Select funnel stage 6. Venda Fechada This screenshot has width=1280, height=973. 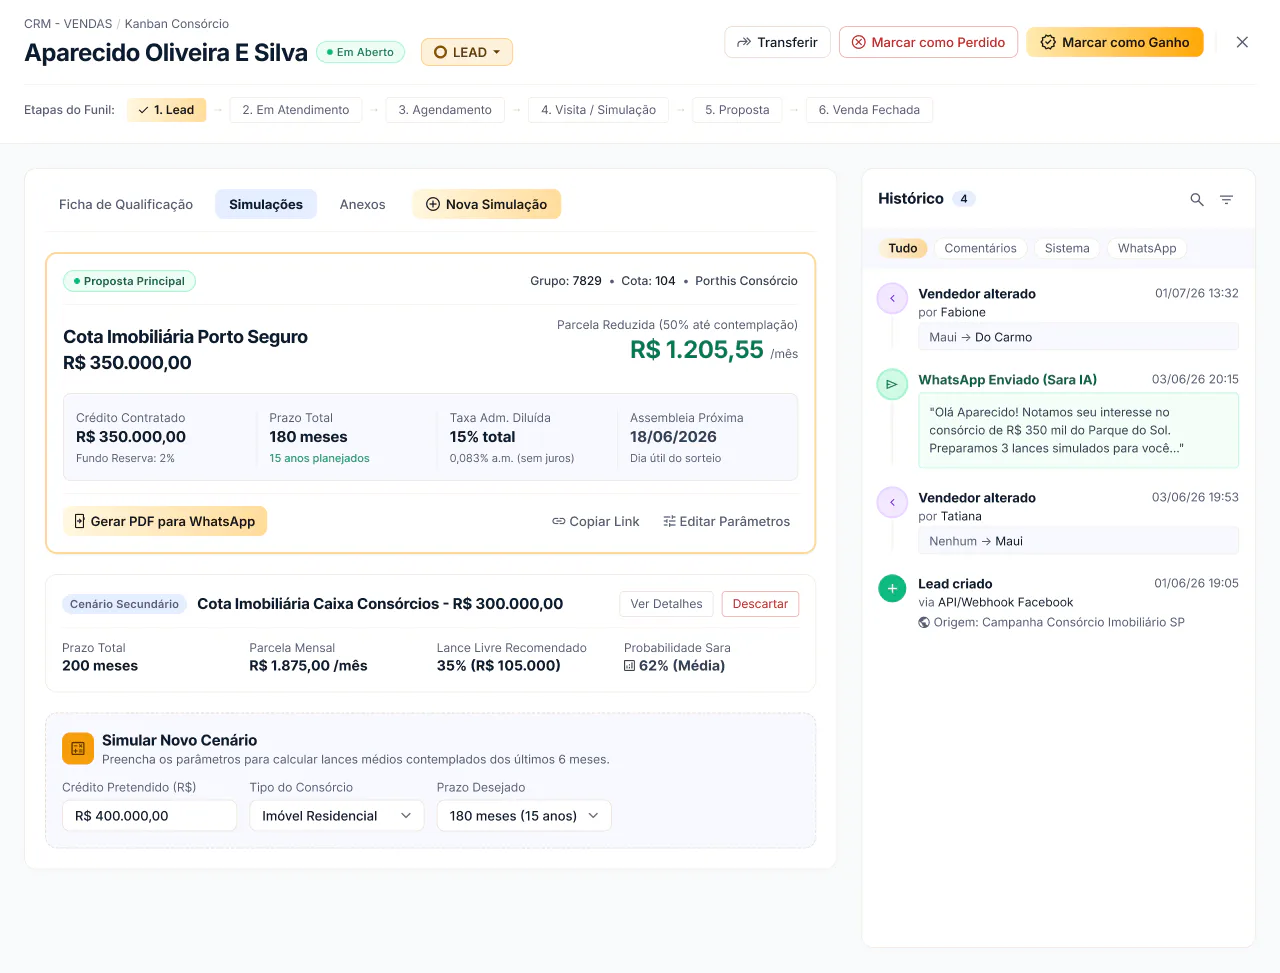click(x=869, y=110)
